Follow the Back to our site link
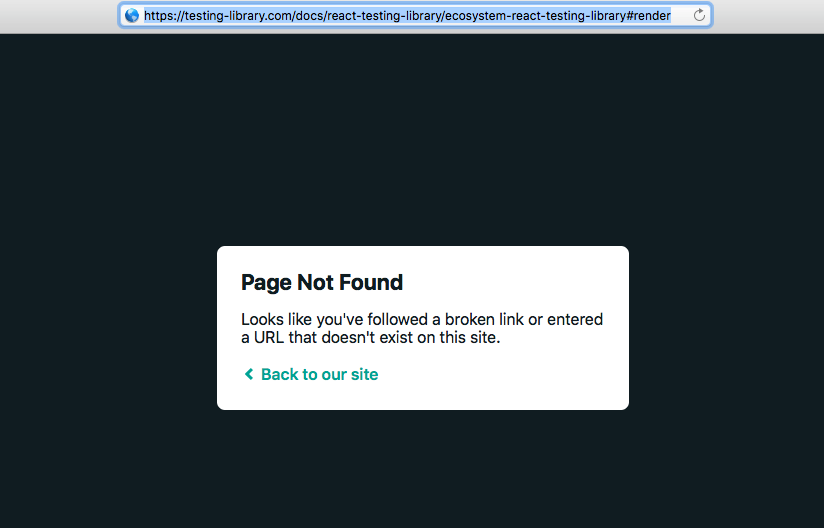 (320, 374)
